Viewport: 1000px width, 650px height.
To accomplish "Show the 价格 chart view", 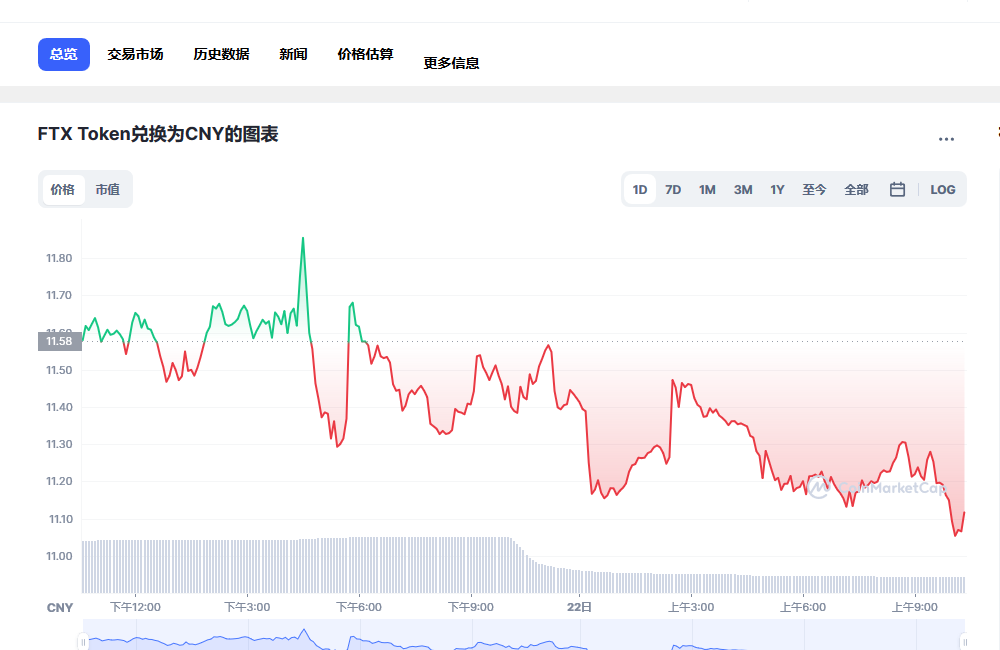I will pyautogui.click(x=62, y=189).
